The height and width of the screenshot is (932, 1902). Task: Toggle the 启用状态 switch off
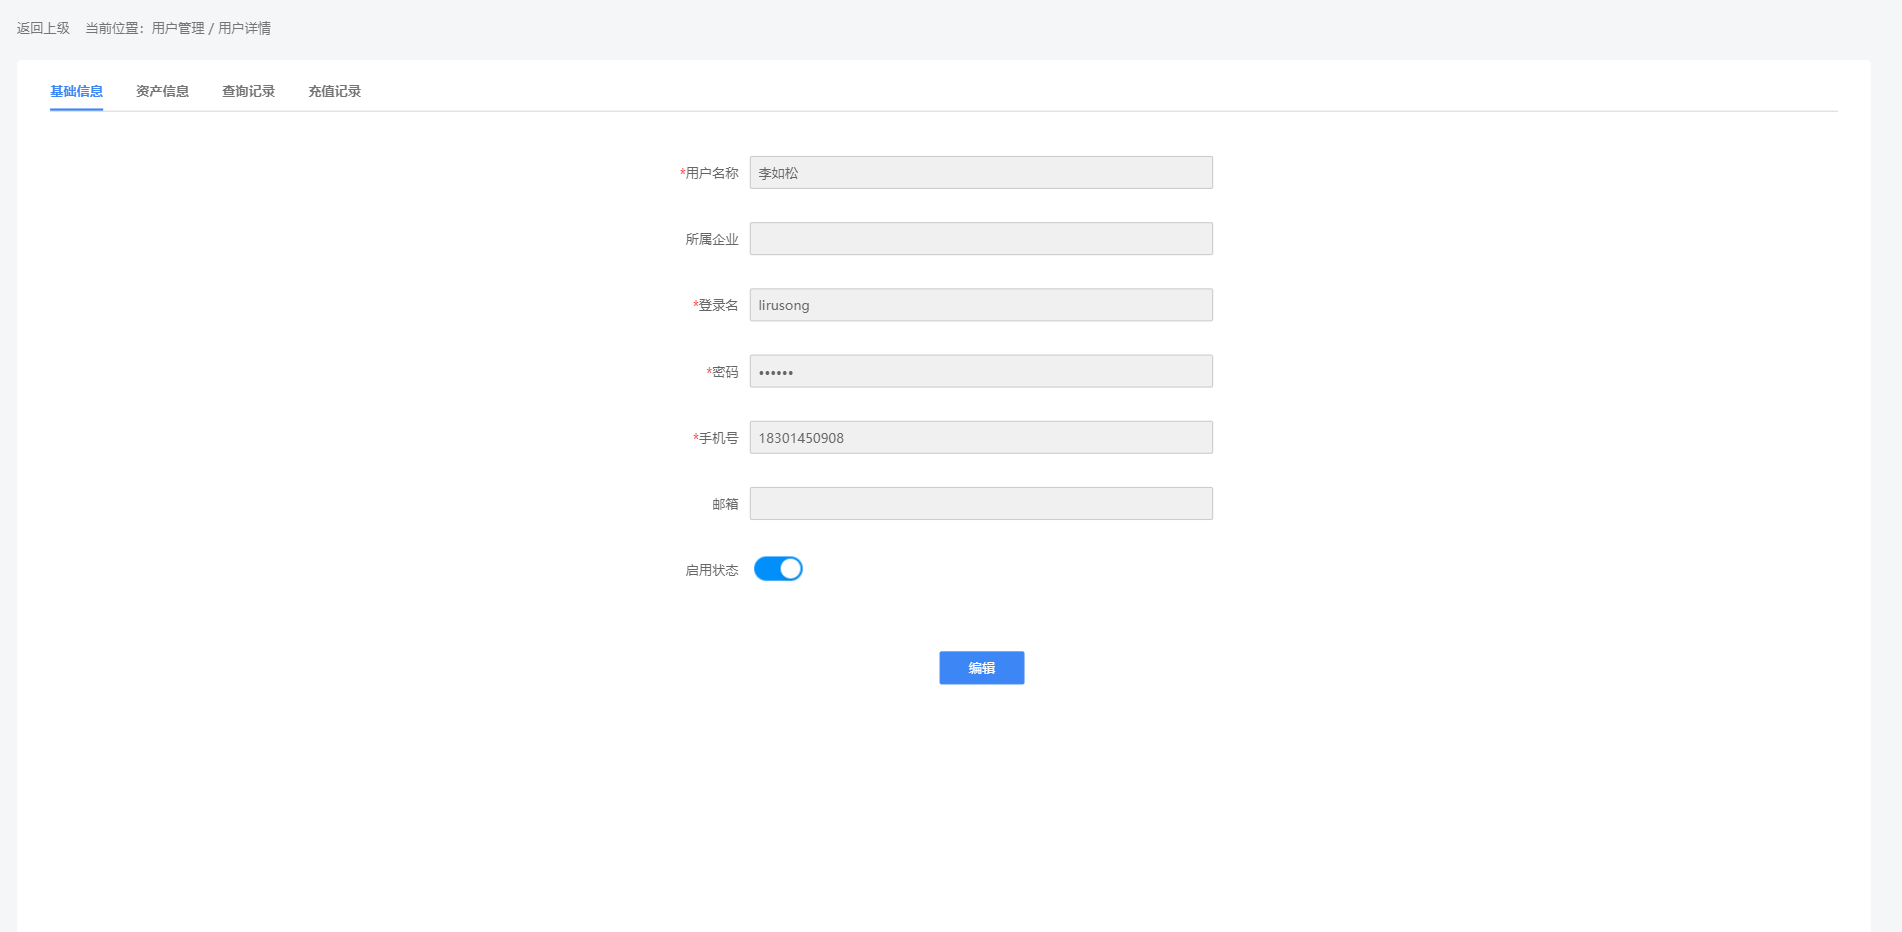tap(778, 569)
